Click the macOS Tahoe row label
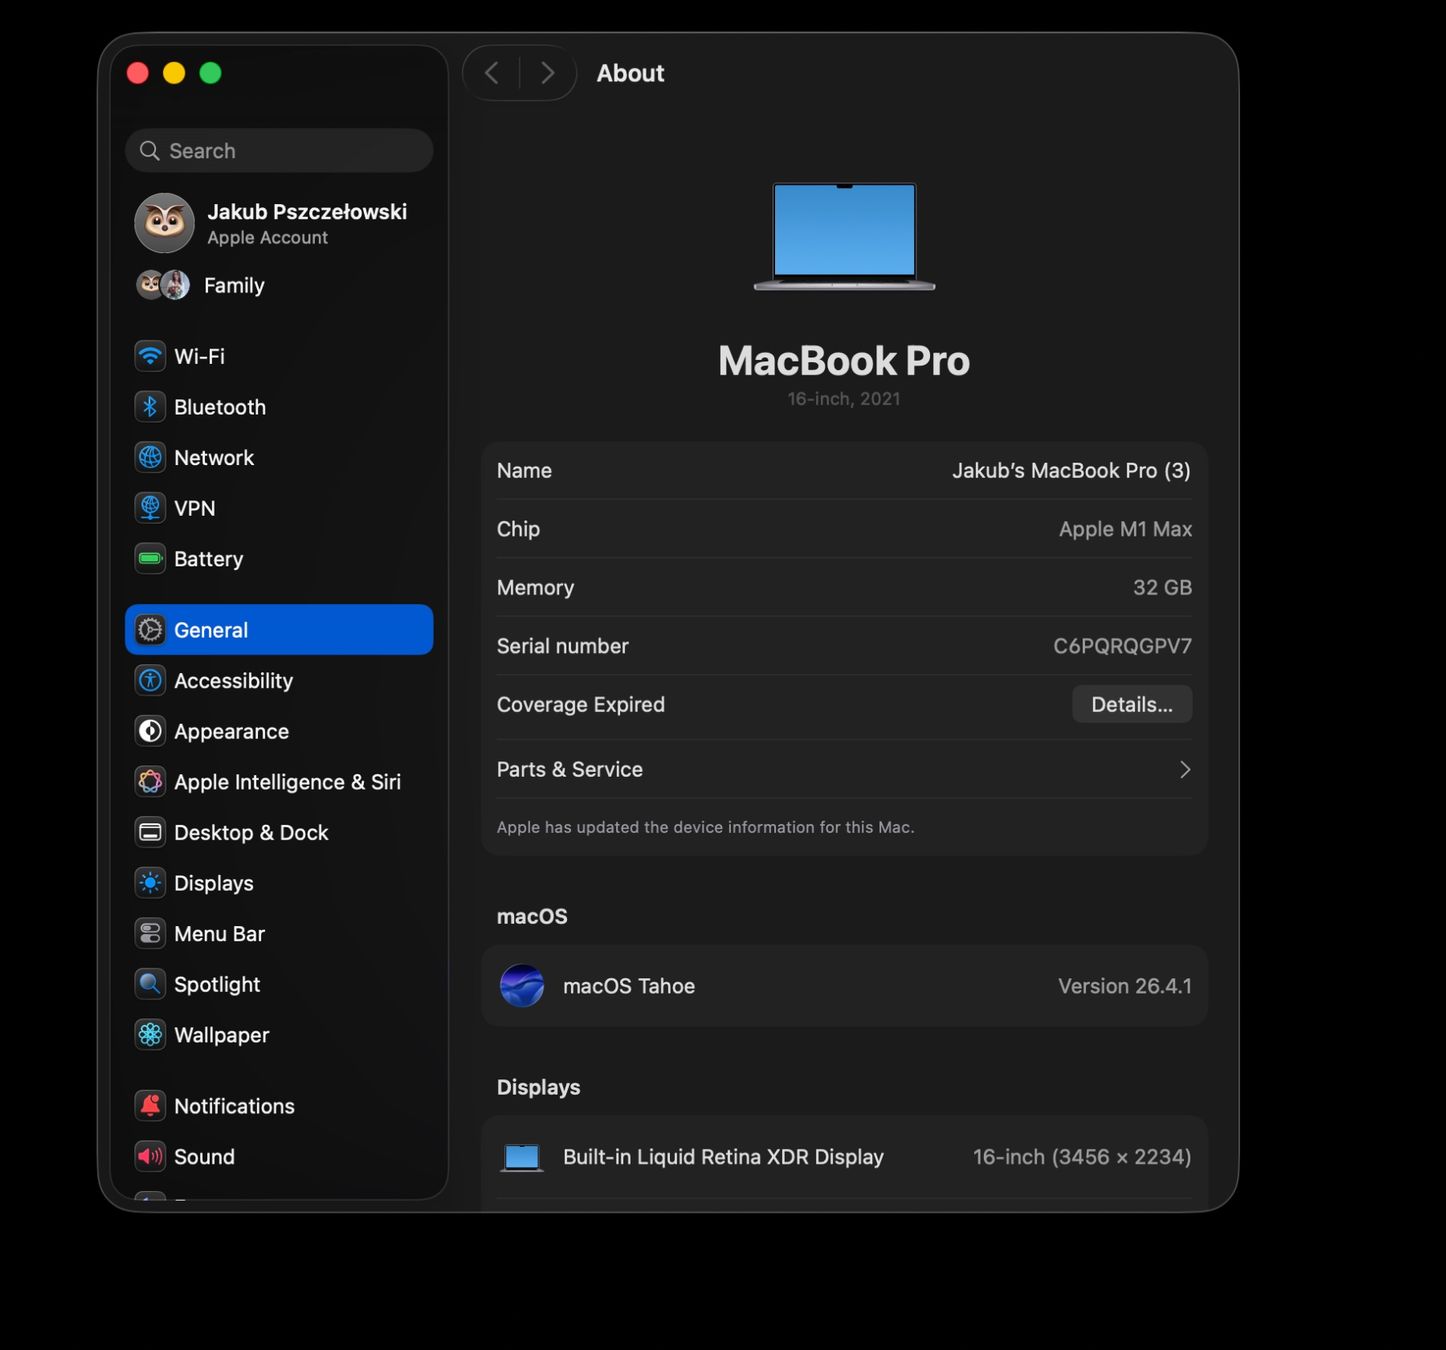 click(x=629, y=986)
